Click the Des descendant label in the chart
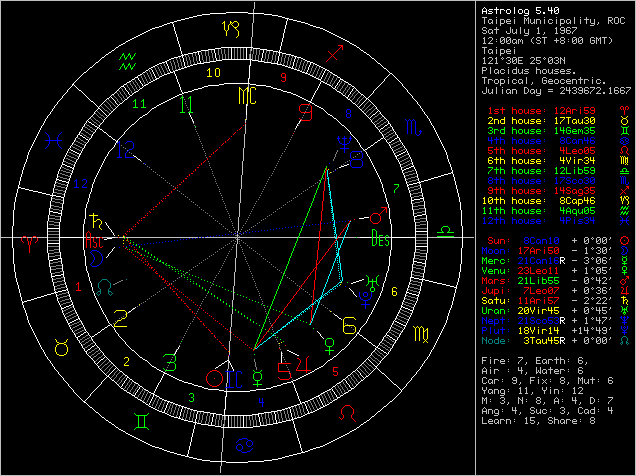 [x=380, y=239]
